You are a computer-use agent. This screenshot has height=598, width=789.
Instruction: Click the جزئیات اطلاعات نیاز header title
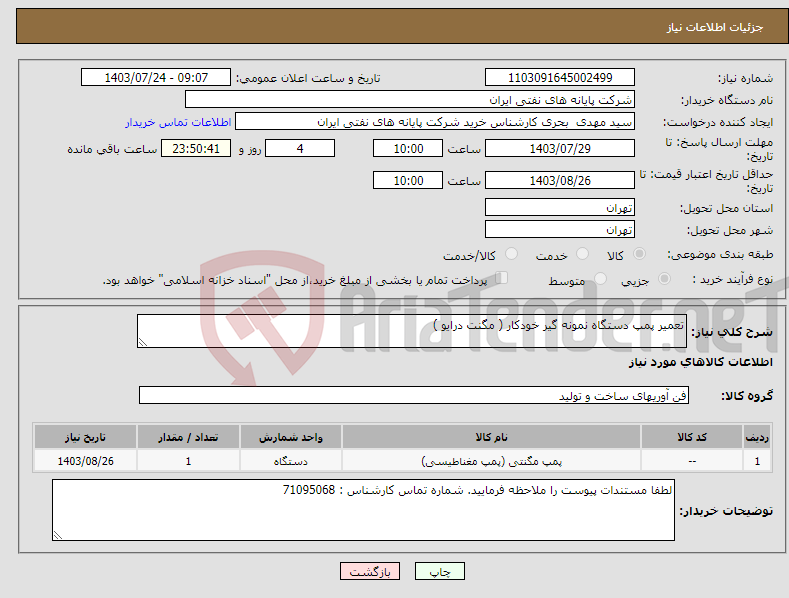tap(715, 27)
